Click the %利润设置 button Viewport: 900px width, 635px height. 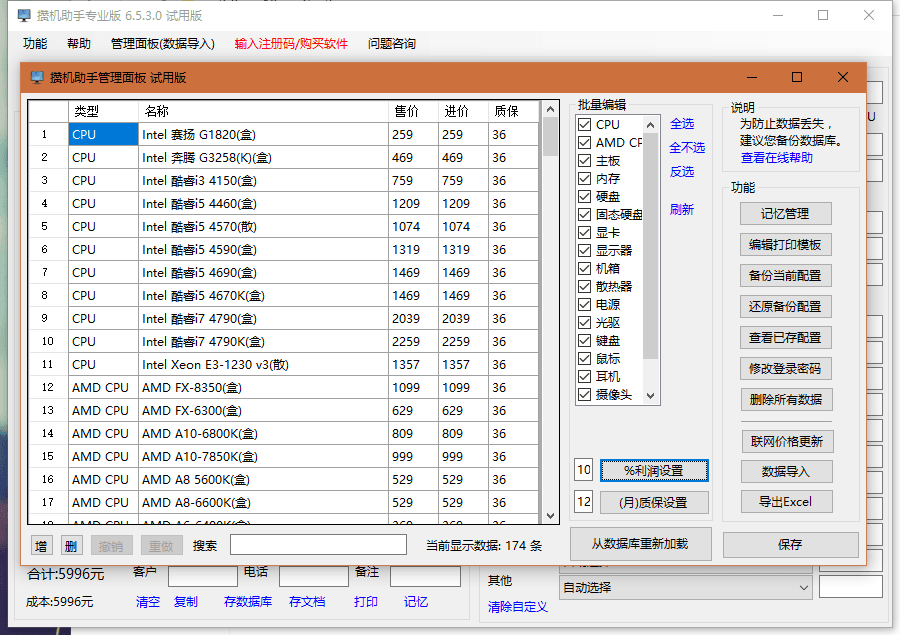click(654, 471)
